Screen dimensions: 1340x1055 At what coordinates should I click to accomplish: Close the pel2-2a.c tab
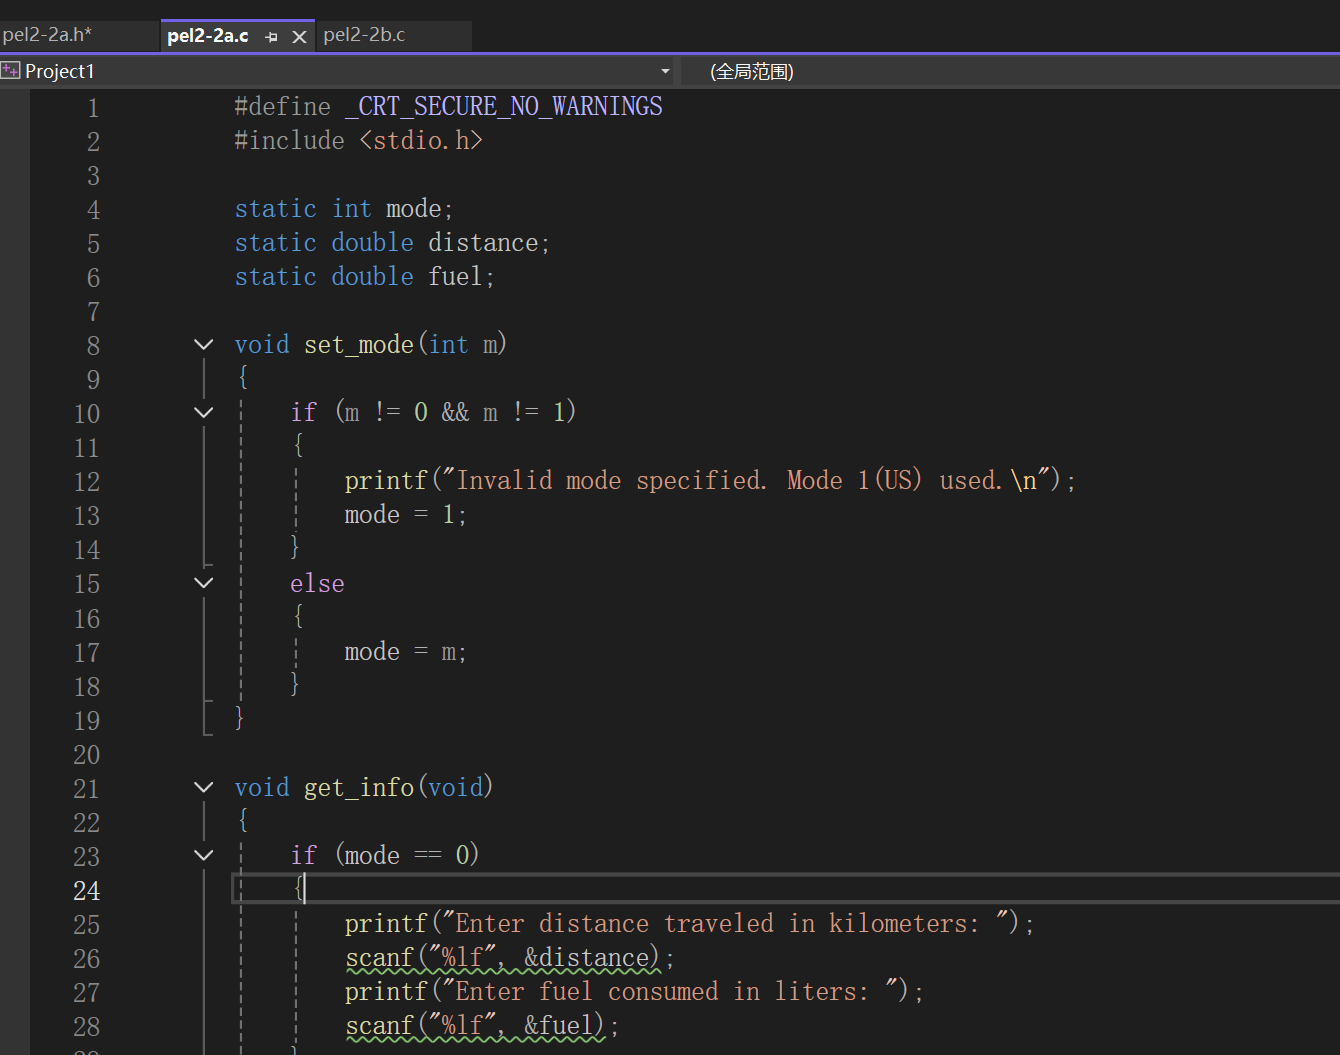click(299, 37)
